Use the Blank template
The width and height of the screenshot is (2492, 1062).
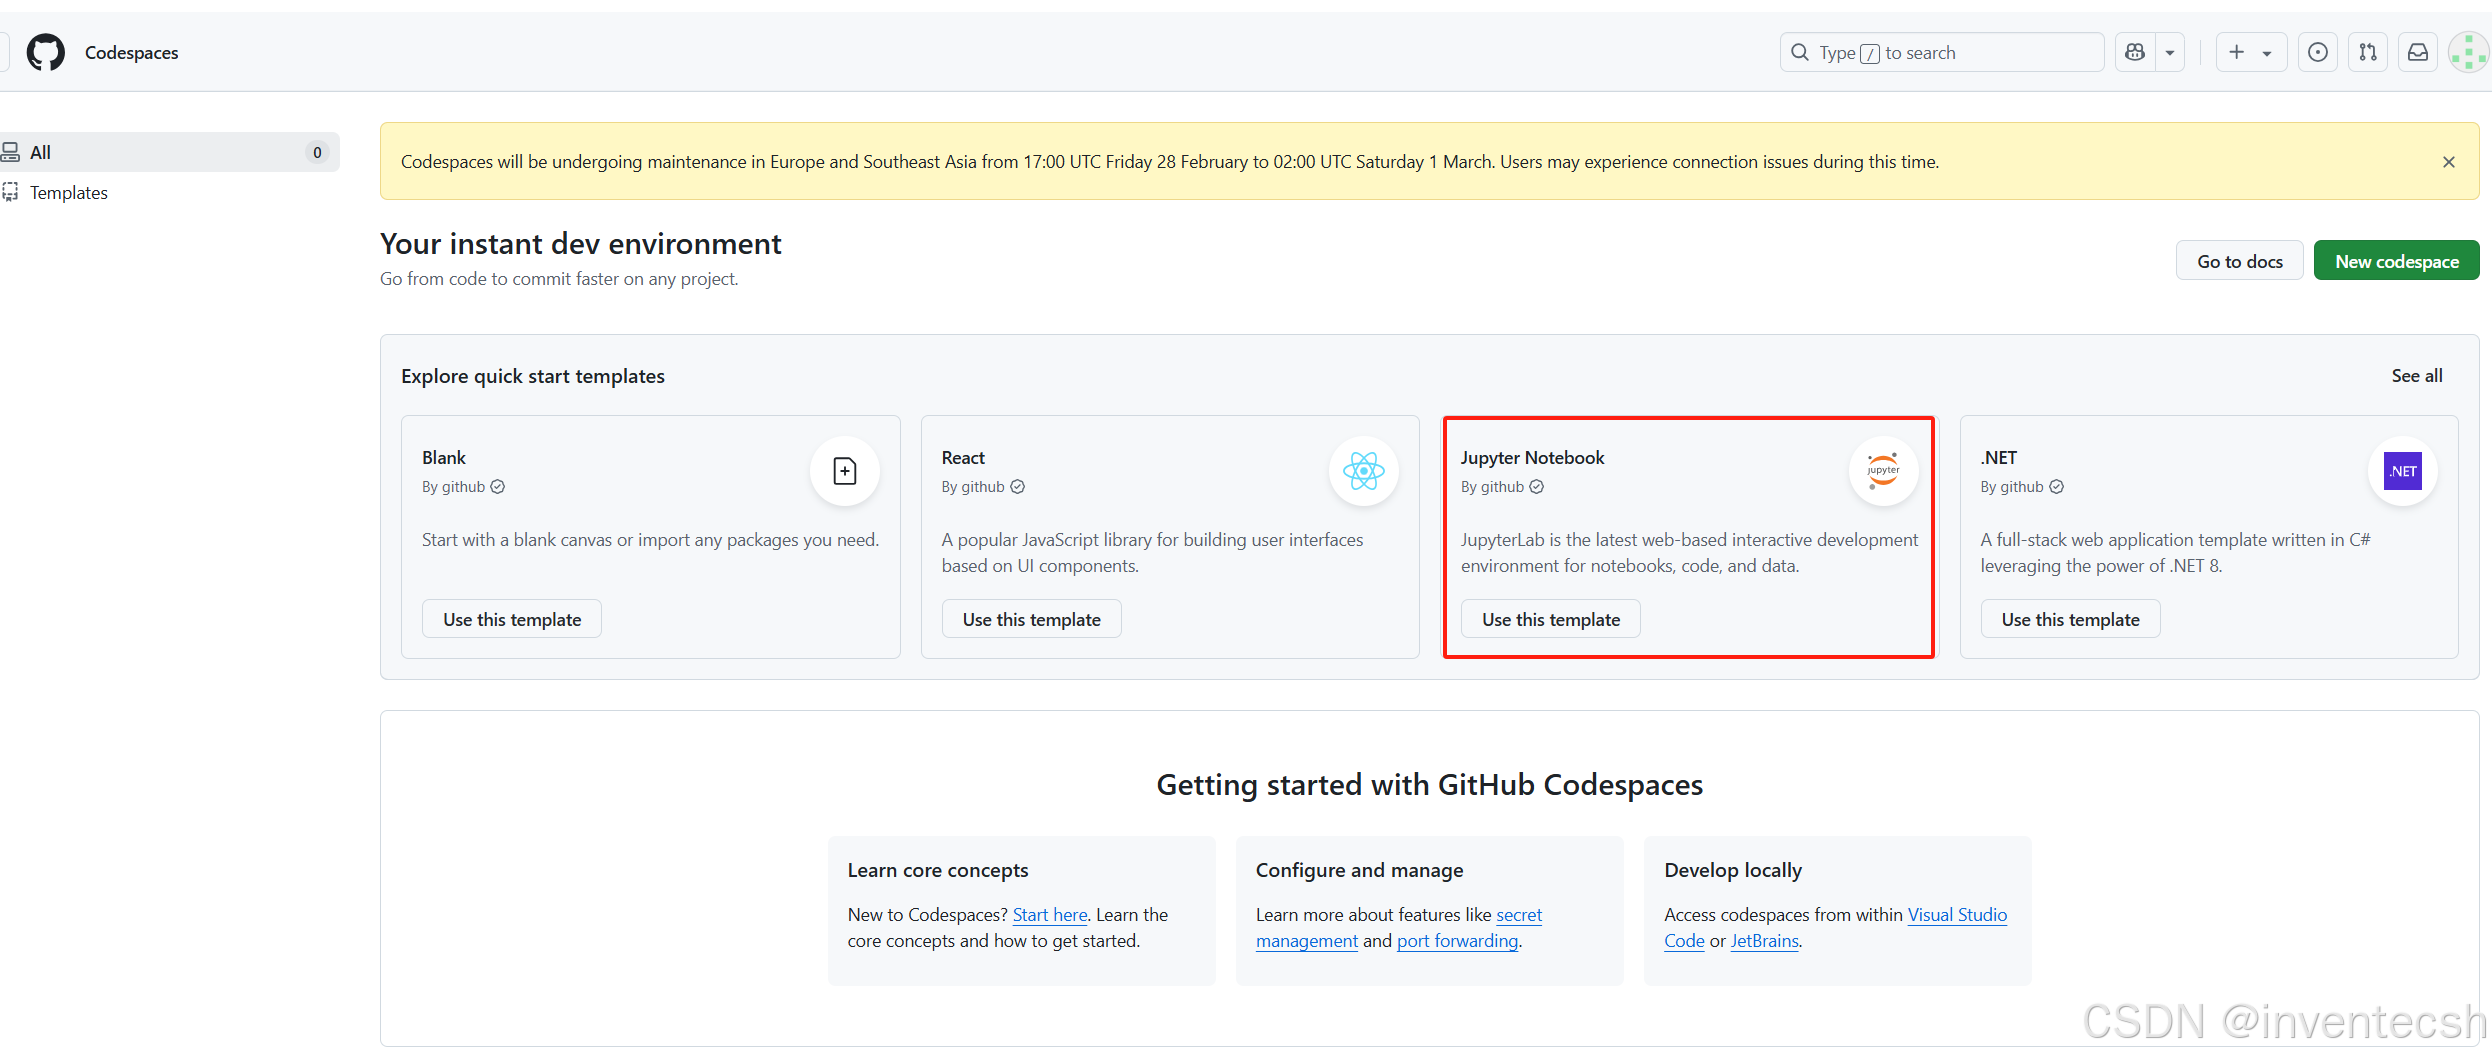512,619
